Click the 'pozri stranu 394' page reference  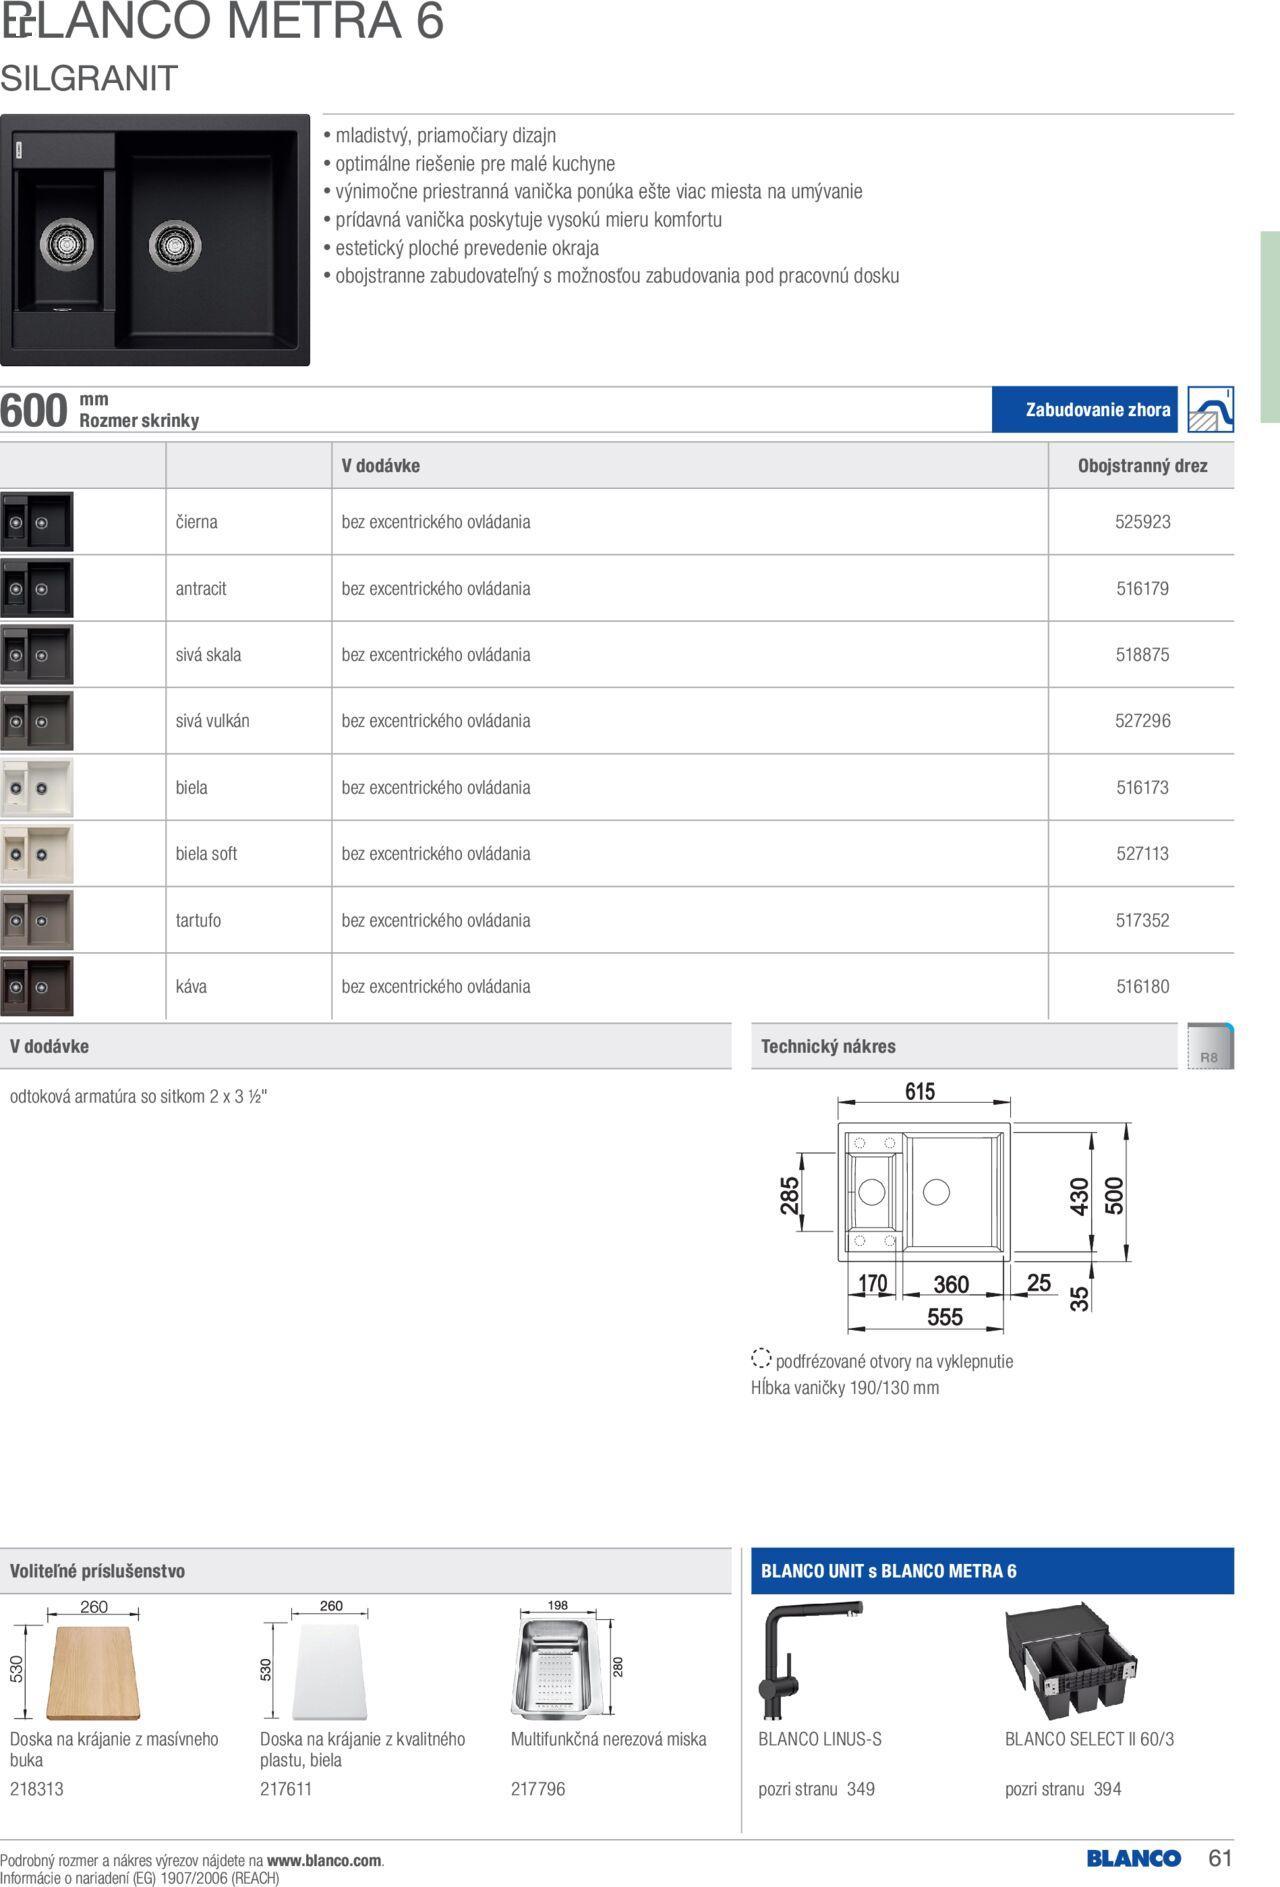pyautogui.click(x=1063, y=1789)
